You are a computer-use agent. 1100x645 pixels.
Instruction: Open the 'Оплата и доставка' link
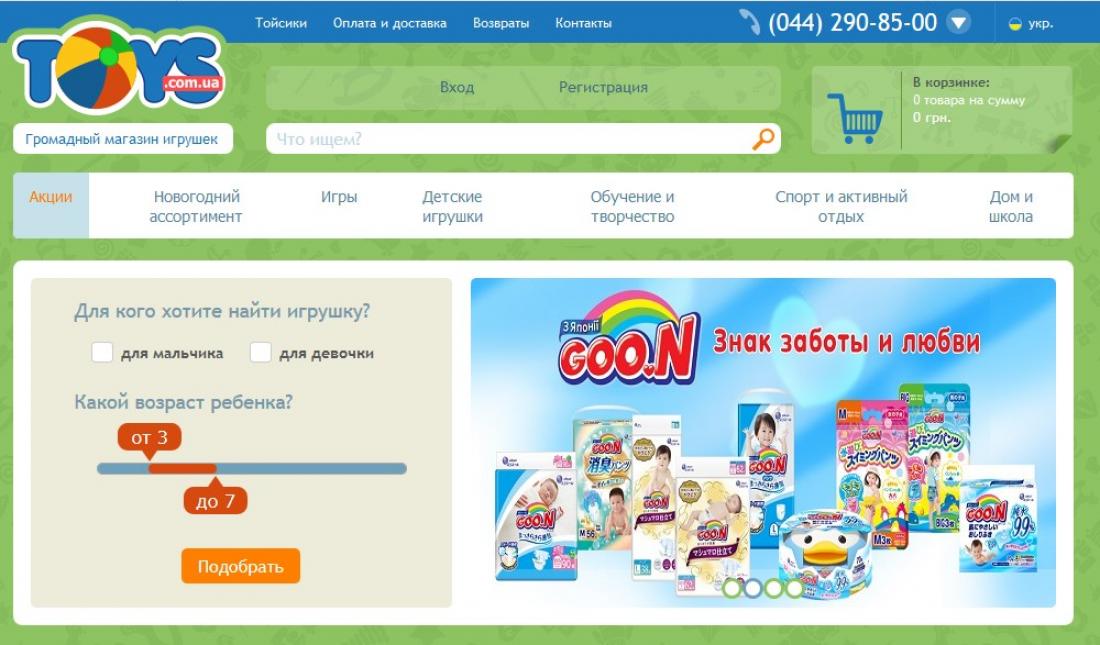tap(389, 23)
